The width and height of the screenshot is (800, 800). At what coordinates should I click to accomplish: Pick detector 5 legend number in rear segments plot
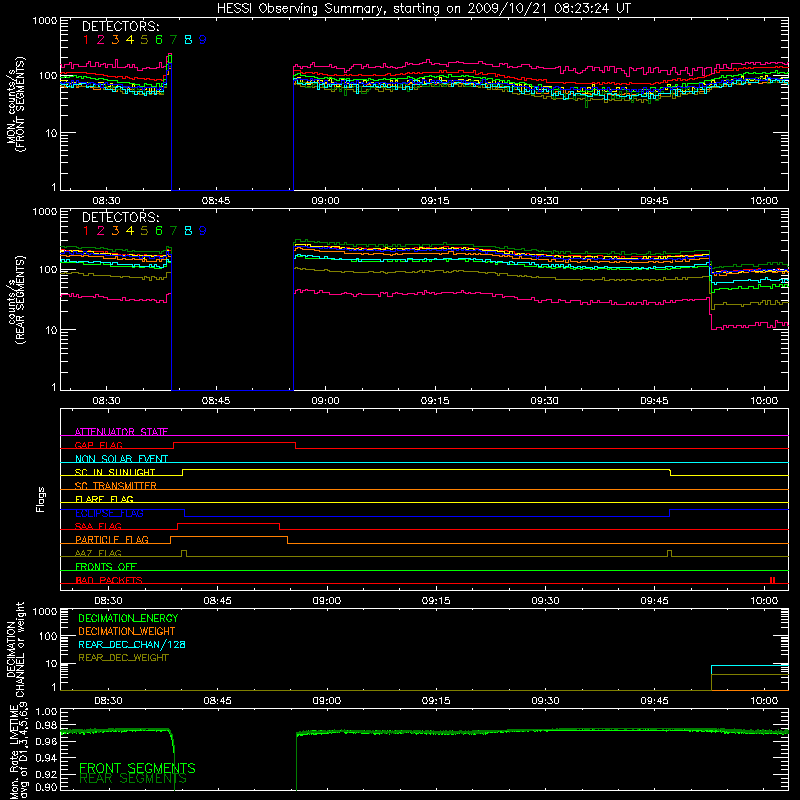click(x=144, y=231)
